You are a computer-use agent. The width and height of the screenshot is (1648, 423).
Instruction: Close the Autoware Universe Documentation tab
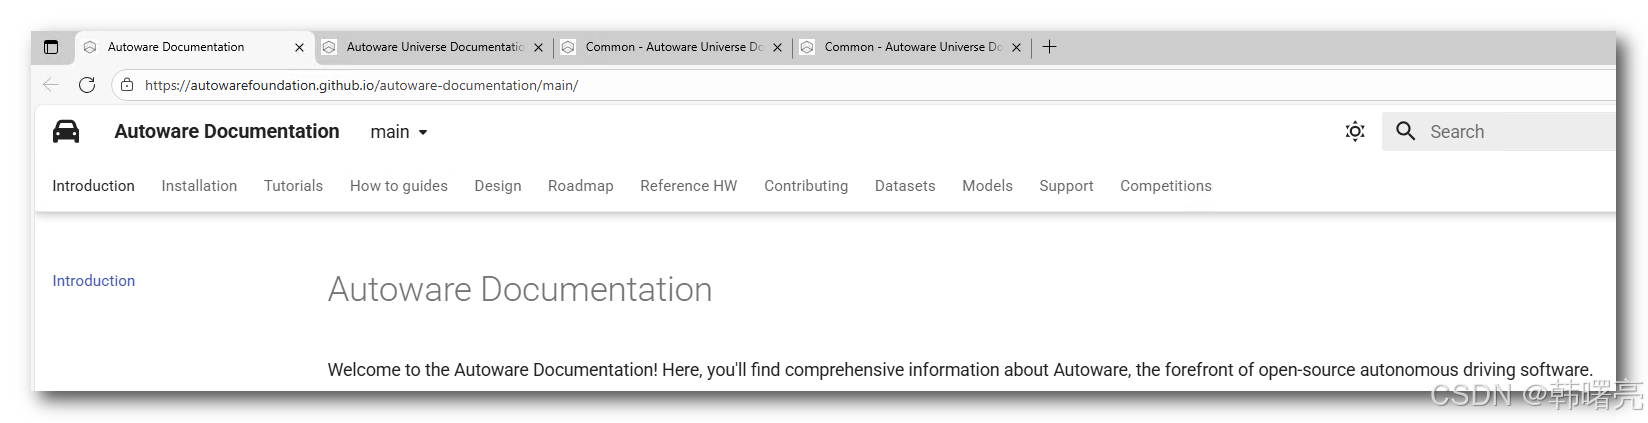pyautogui.click(x=538, y=47)
